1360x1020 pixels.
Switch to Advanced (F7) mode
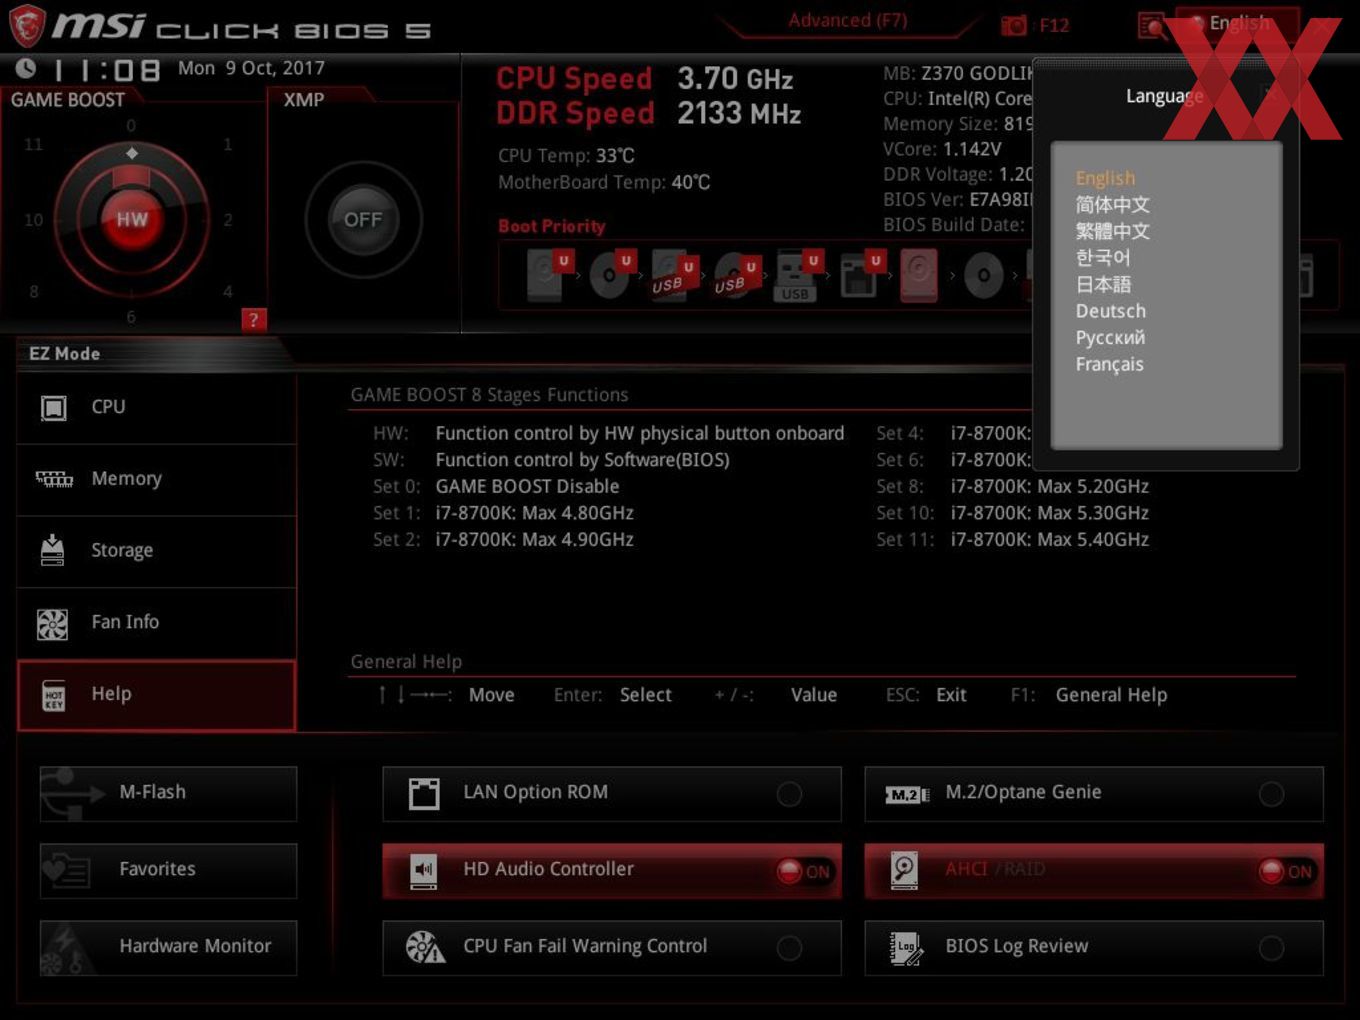[847, 20]
